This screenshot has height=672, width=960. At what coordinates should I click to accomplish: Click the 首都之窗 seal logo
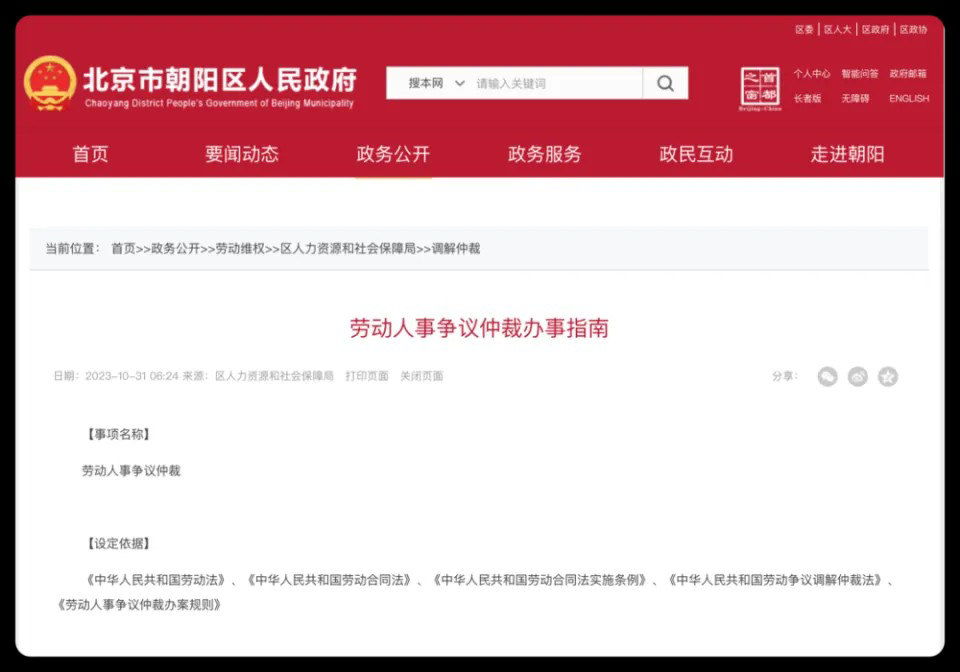tap(760, 88)
